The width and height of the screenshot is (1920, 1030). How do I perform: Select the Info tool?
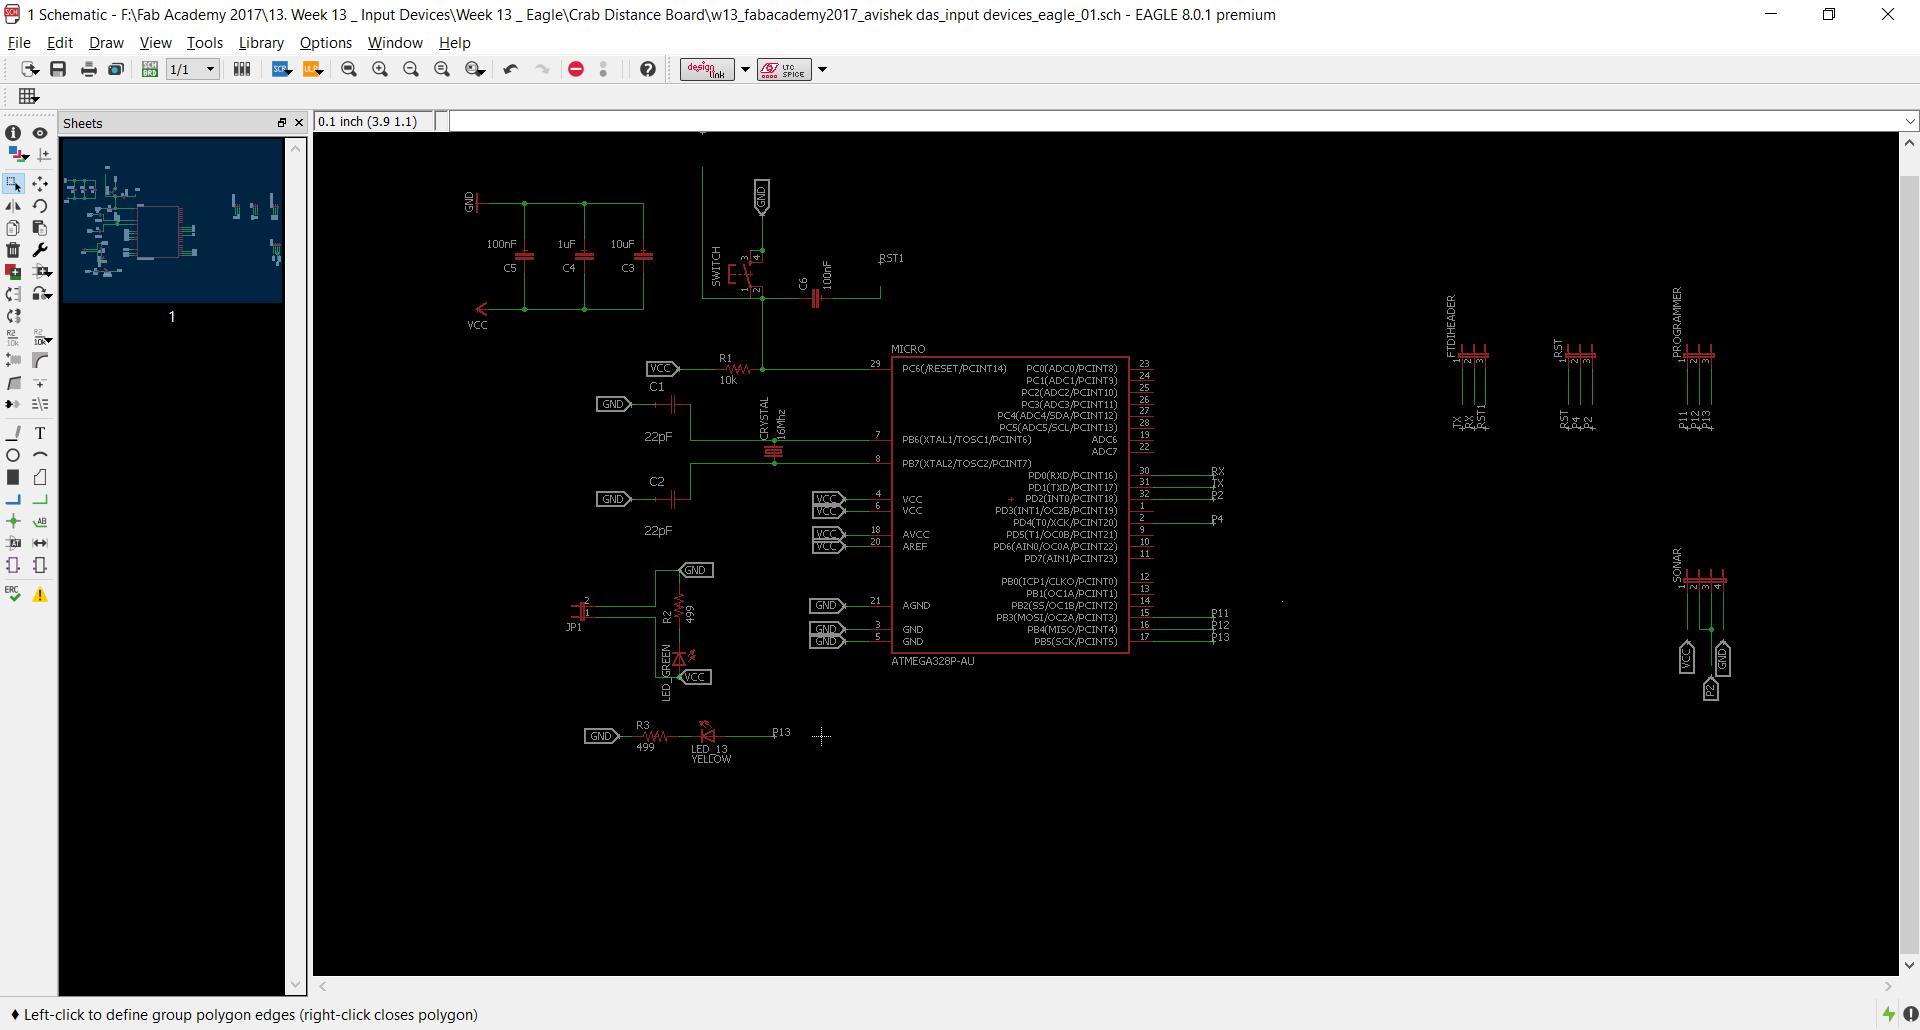pyautogui.click(x=13, y=133)
